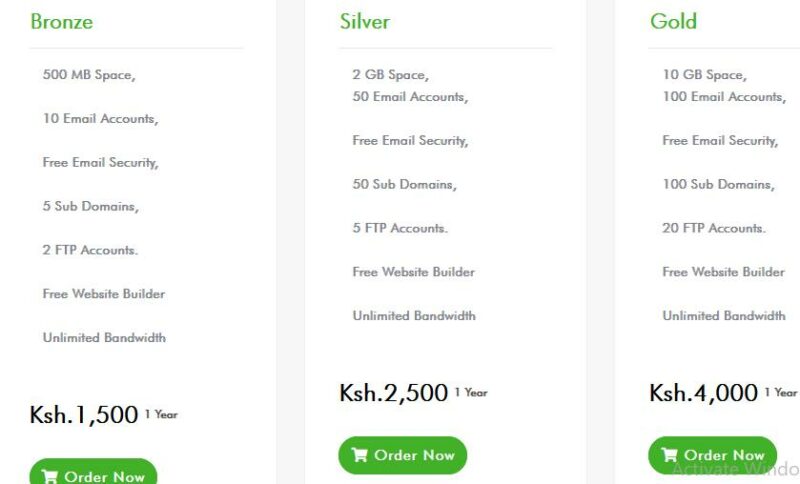
Task: Click 50 Email Accounts in Silver plan
Action: [410, 97]
